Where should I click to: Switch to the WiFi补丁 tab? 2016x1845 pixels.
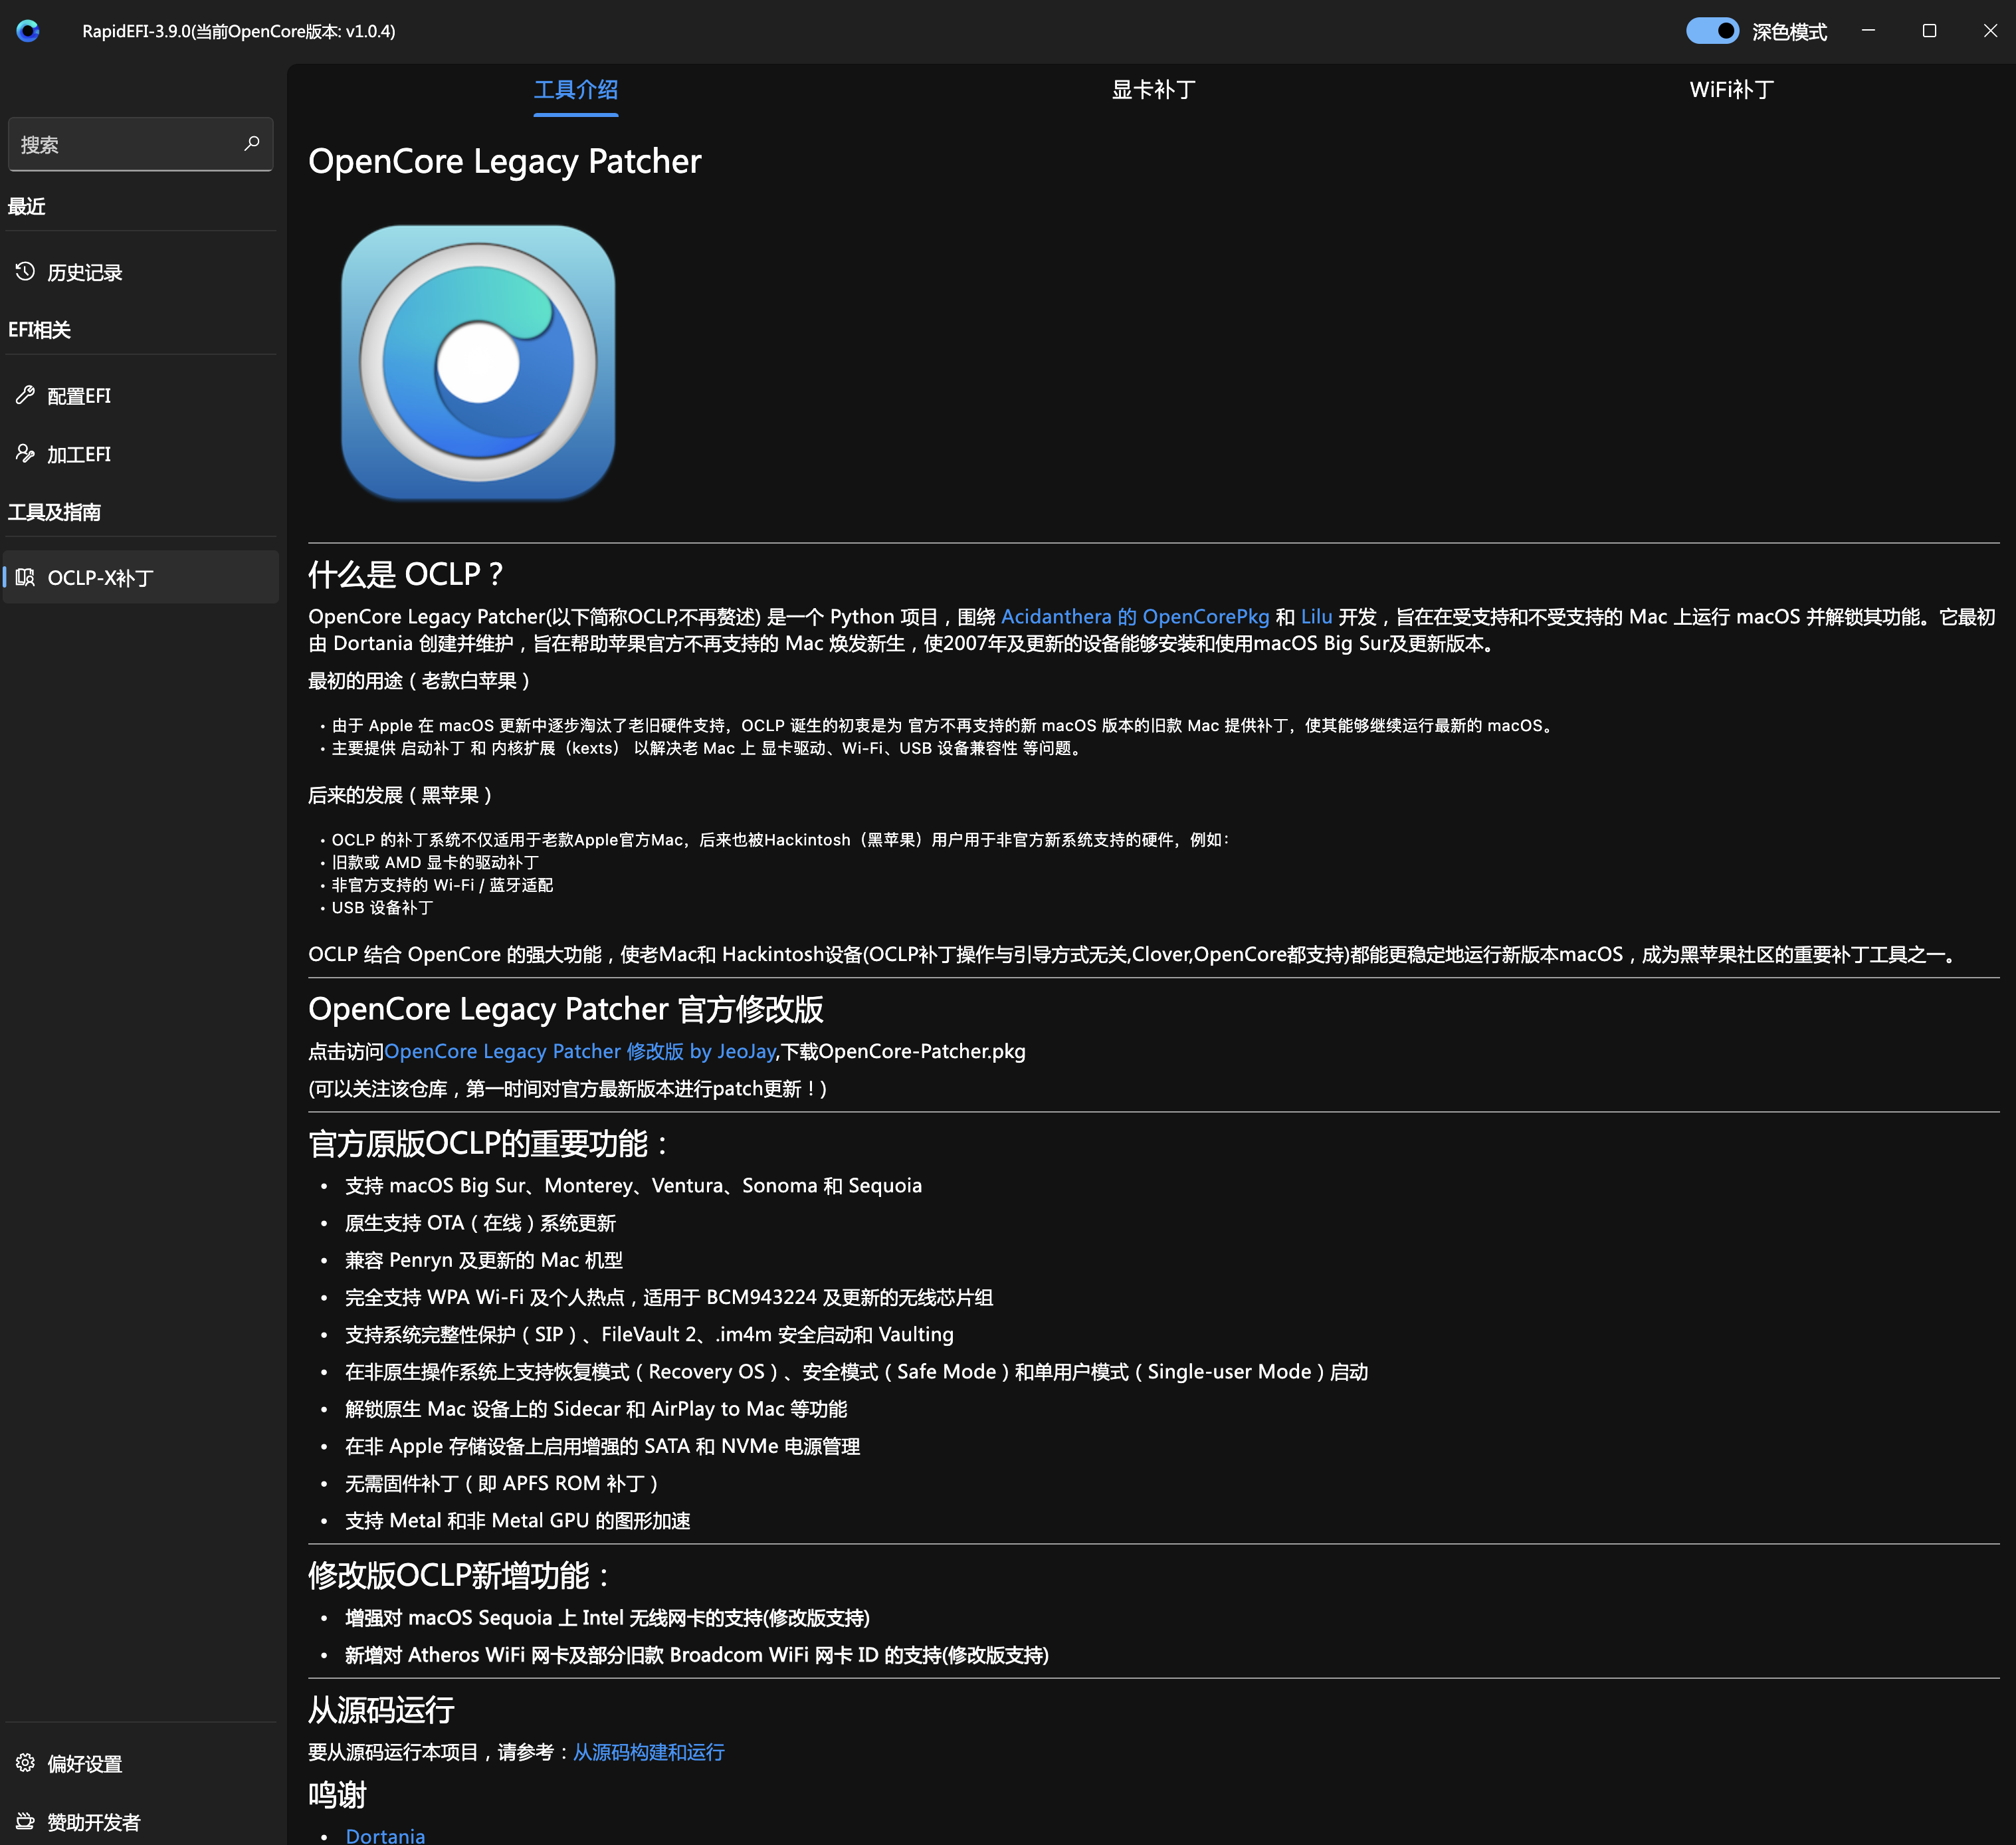click(1731, 90)
